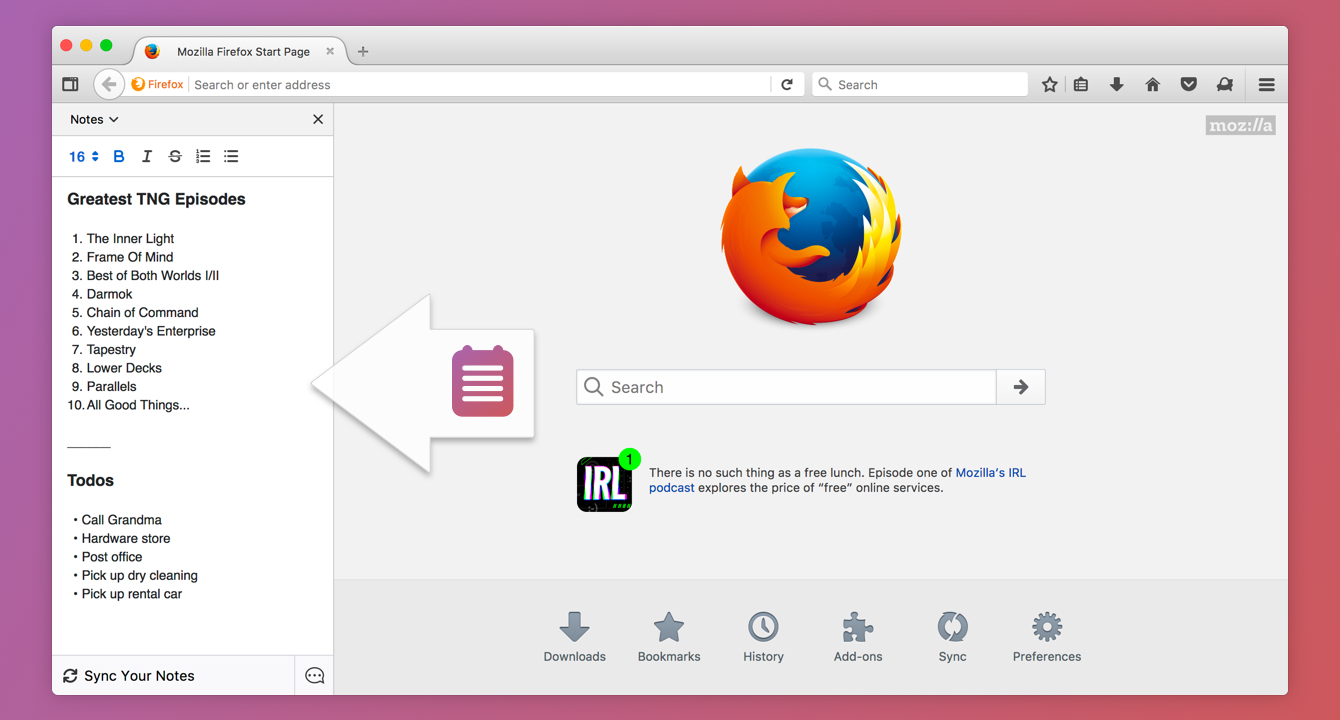1340x720 pixels.
Task: Open the hamburger menu in Firefox
Action: click(1266, 85)
